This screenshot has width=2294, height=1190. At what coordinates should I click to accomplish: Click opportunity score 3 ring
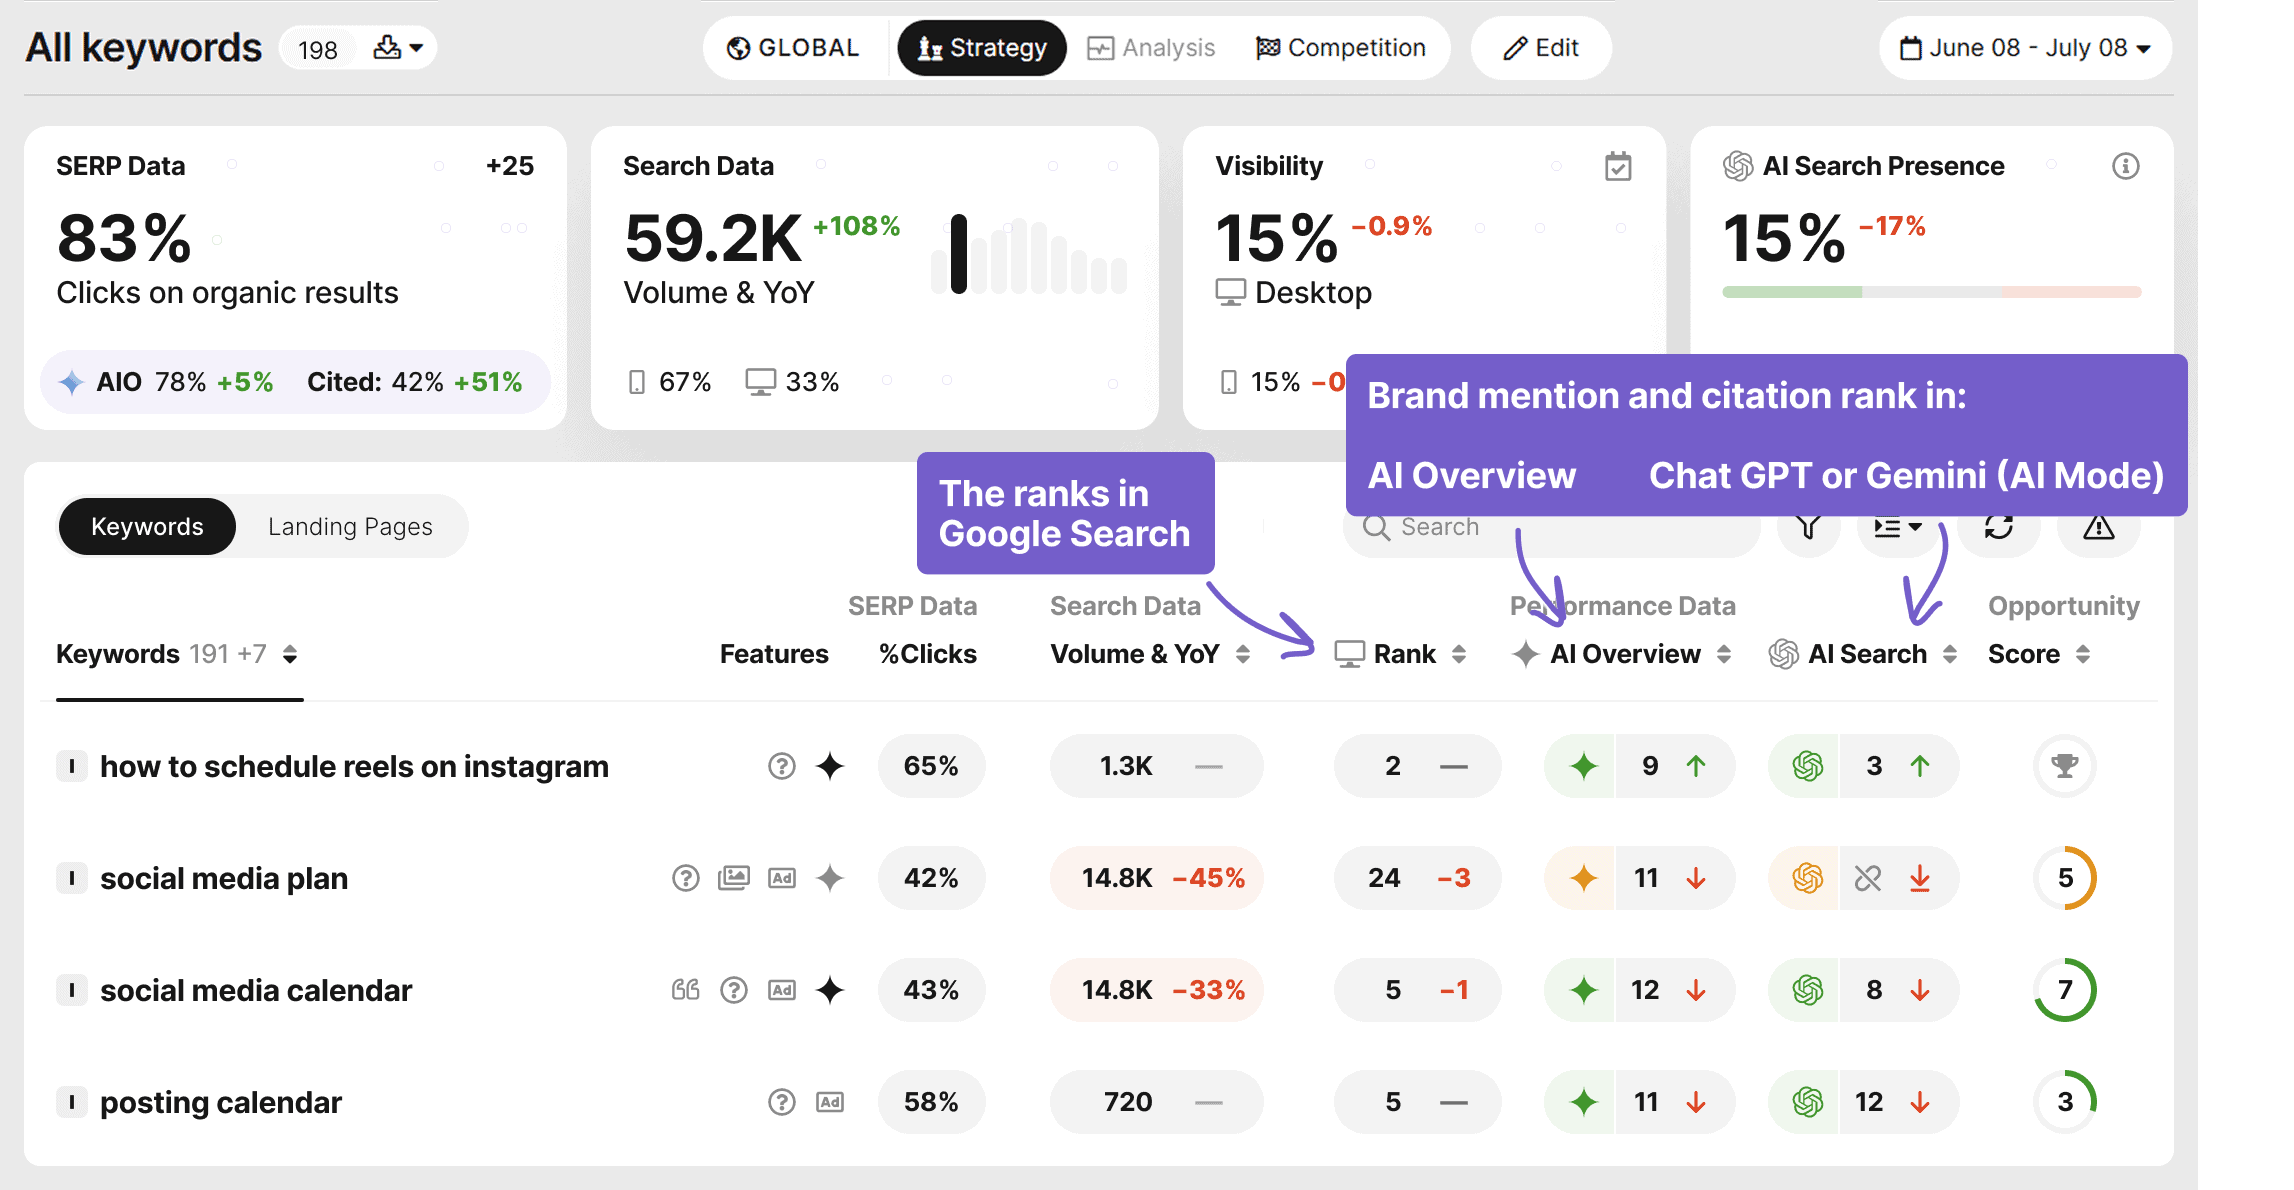[2064, 1103]
